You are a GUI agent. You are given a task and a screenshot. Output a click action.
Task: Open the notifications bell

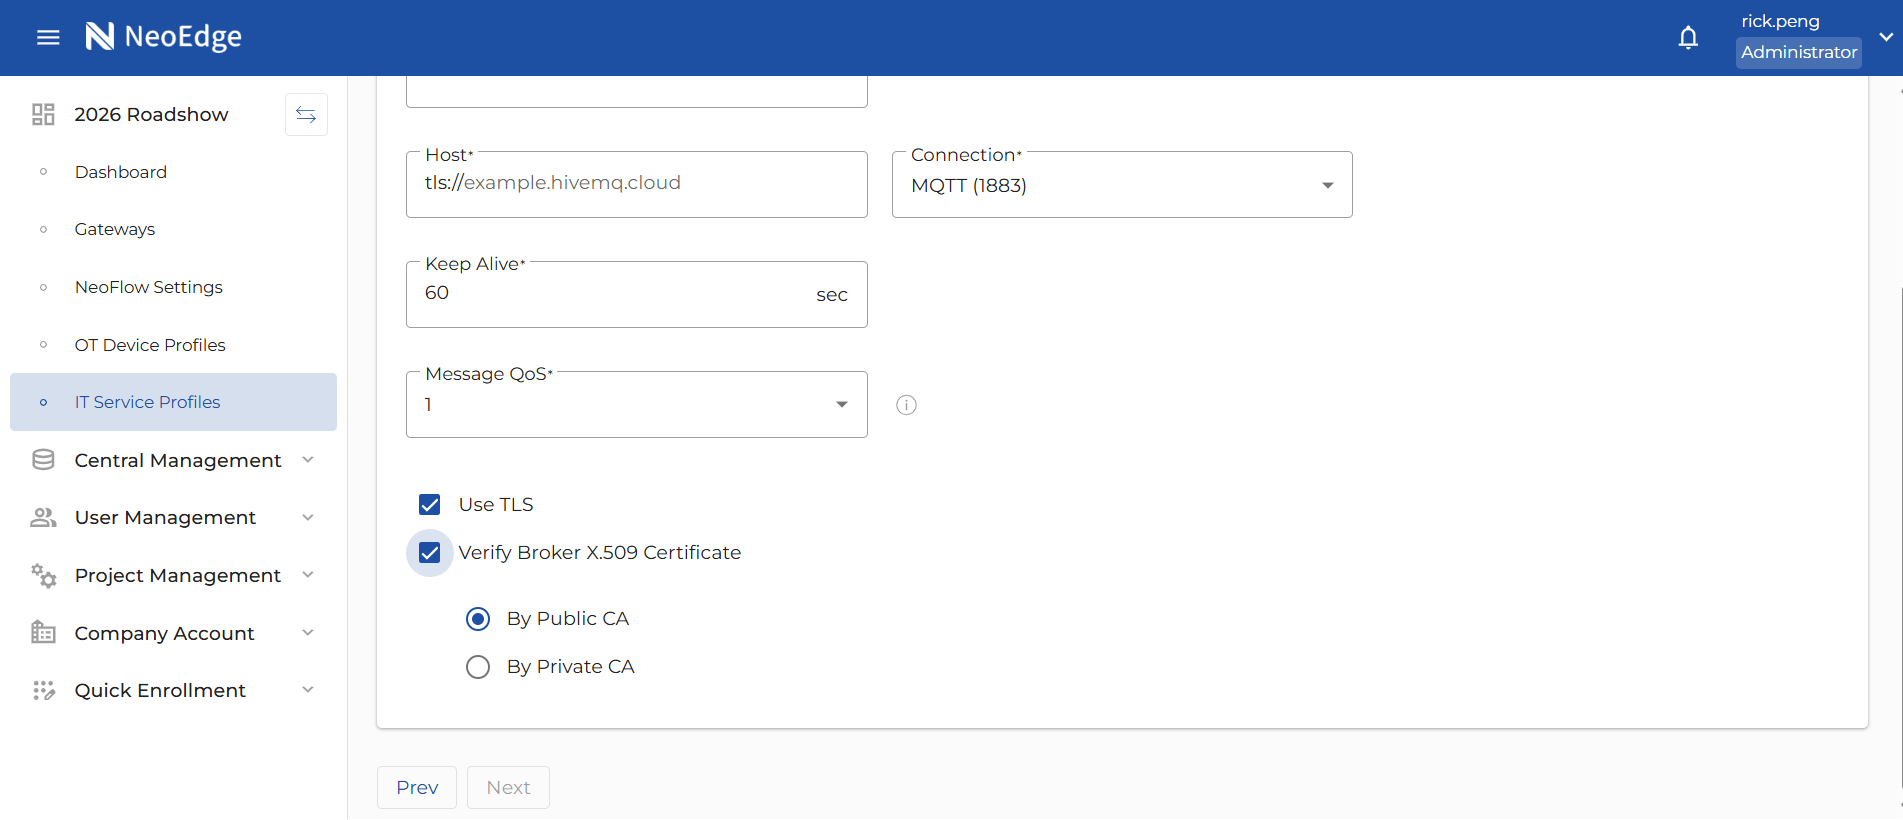1688,37
